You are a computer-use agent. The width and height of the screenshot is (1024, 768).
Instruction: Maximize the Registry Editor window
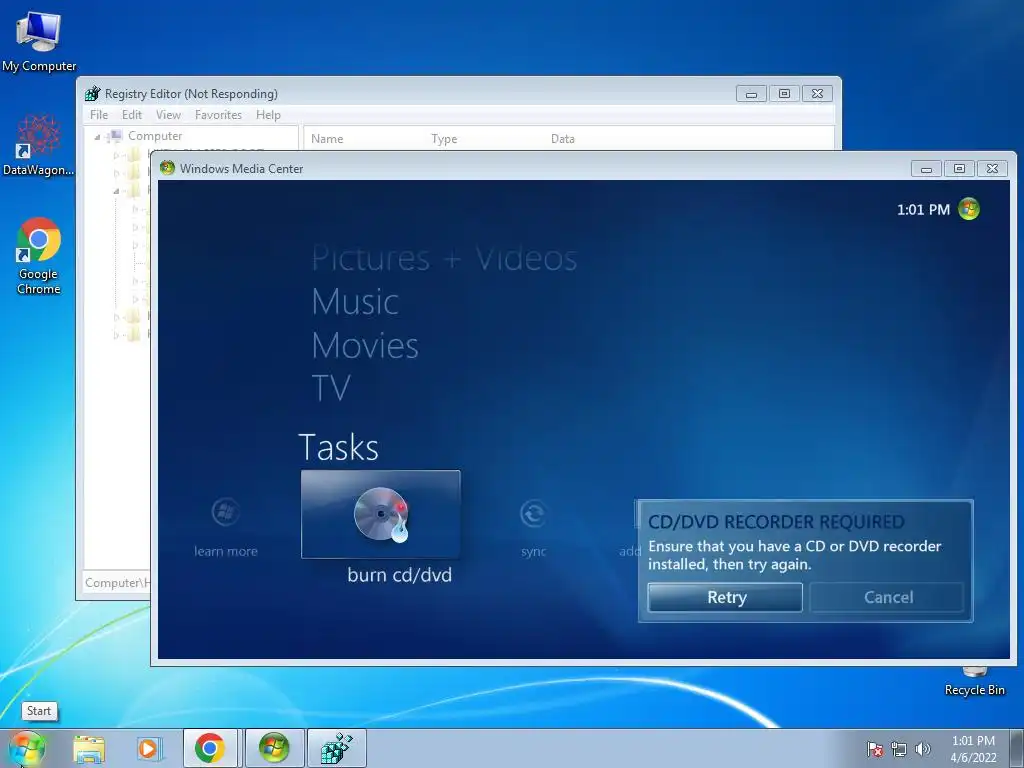[x=784, y=94]
